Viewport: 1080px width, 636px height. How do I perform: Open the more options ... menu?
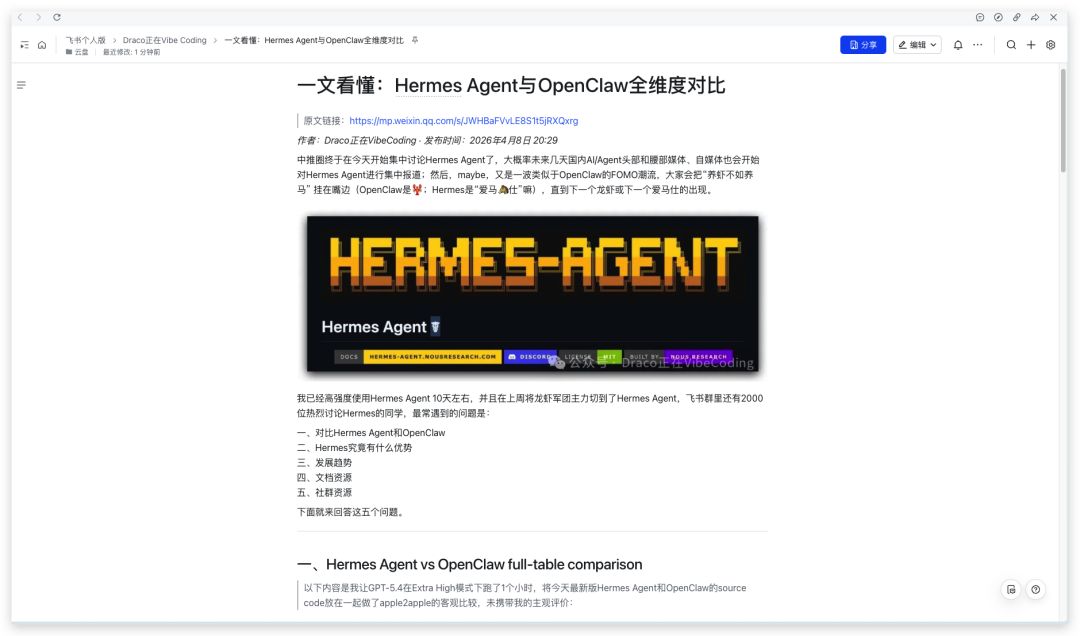978,44
